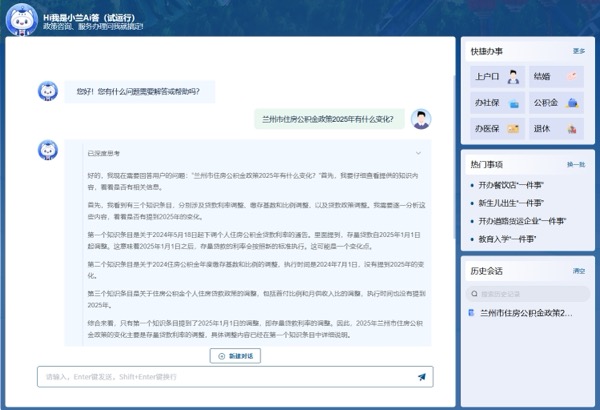The image size is (600, 410).
Task: Click paragraph starting 第一个知识条目是关于2024年5月18日
Action: pyautogui.click(x=254, y=240)
